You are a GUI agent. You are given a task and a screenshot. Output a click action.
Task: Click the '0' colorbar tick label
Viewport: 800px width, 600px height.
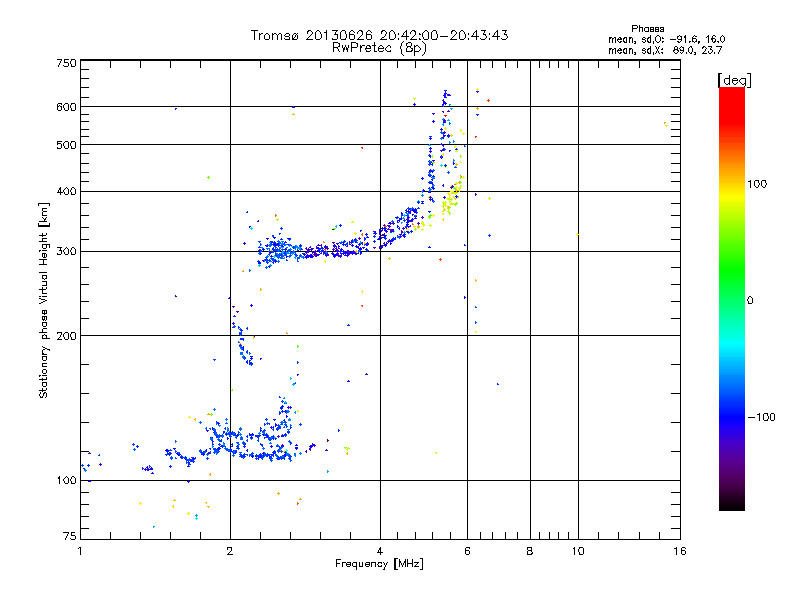click(750, 301)
